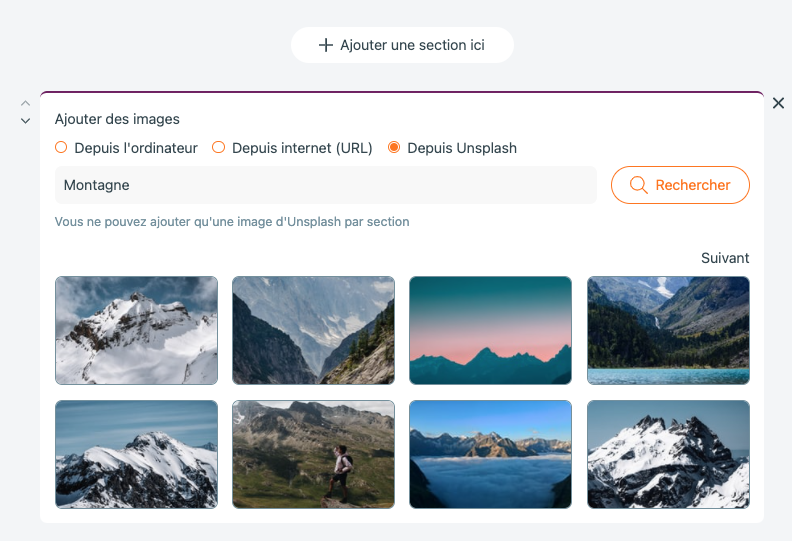Click Ajouter une section ici button
The height and width of the screenshot is (541, 792).
click(402, 45)
